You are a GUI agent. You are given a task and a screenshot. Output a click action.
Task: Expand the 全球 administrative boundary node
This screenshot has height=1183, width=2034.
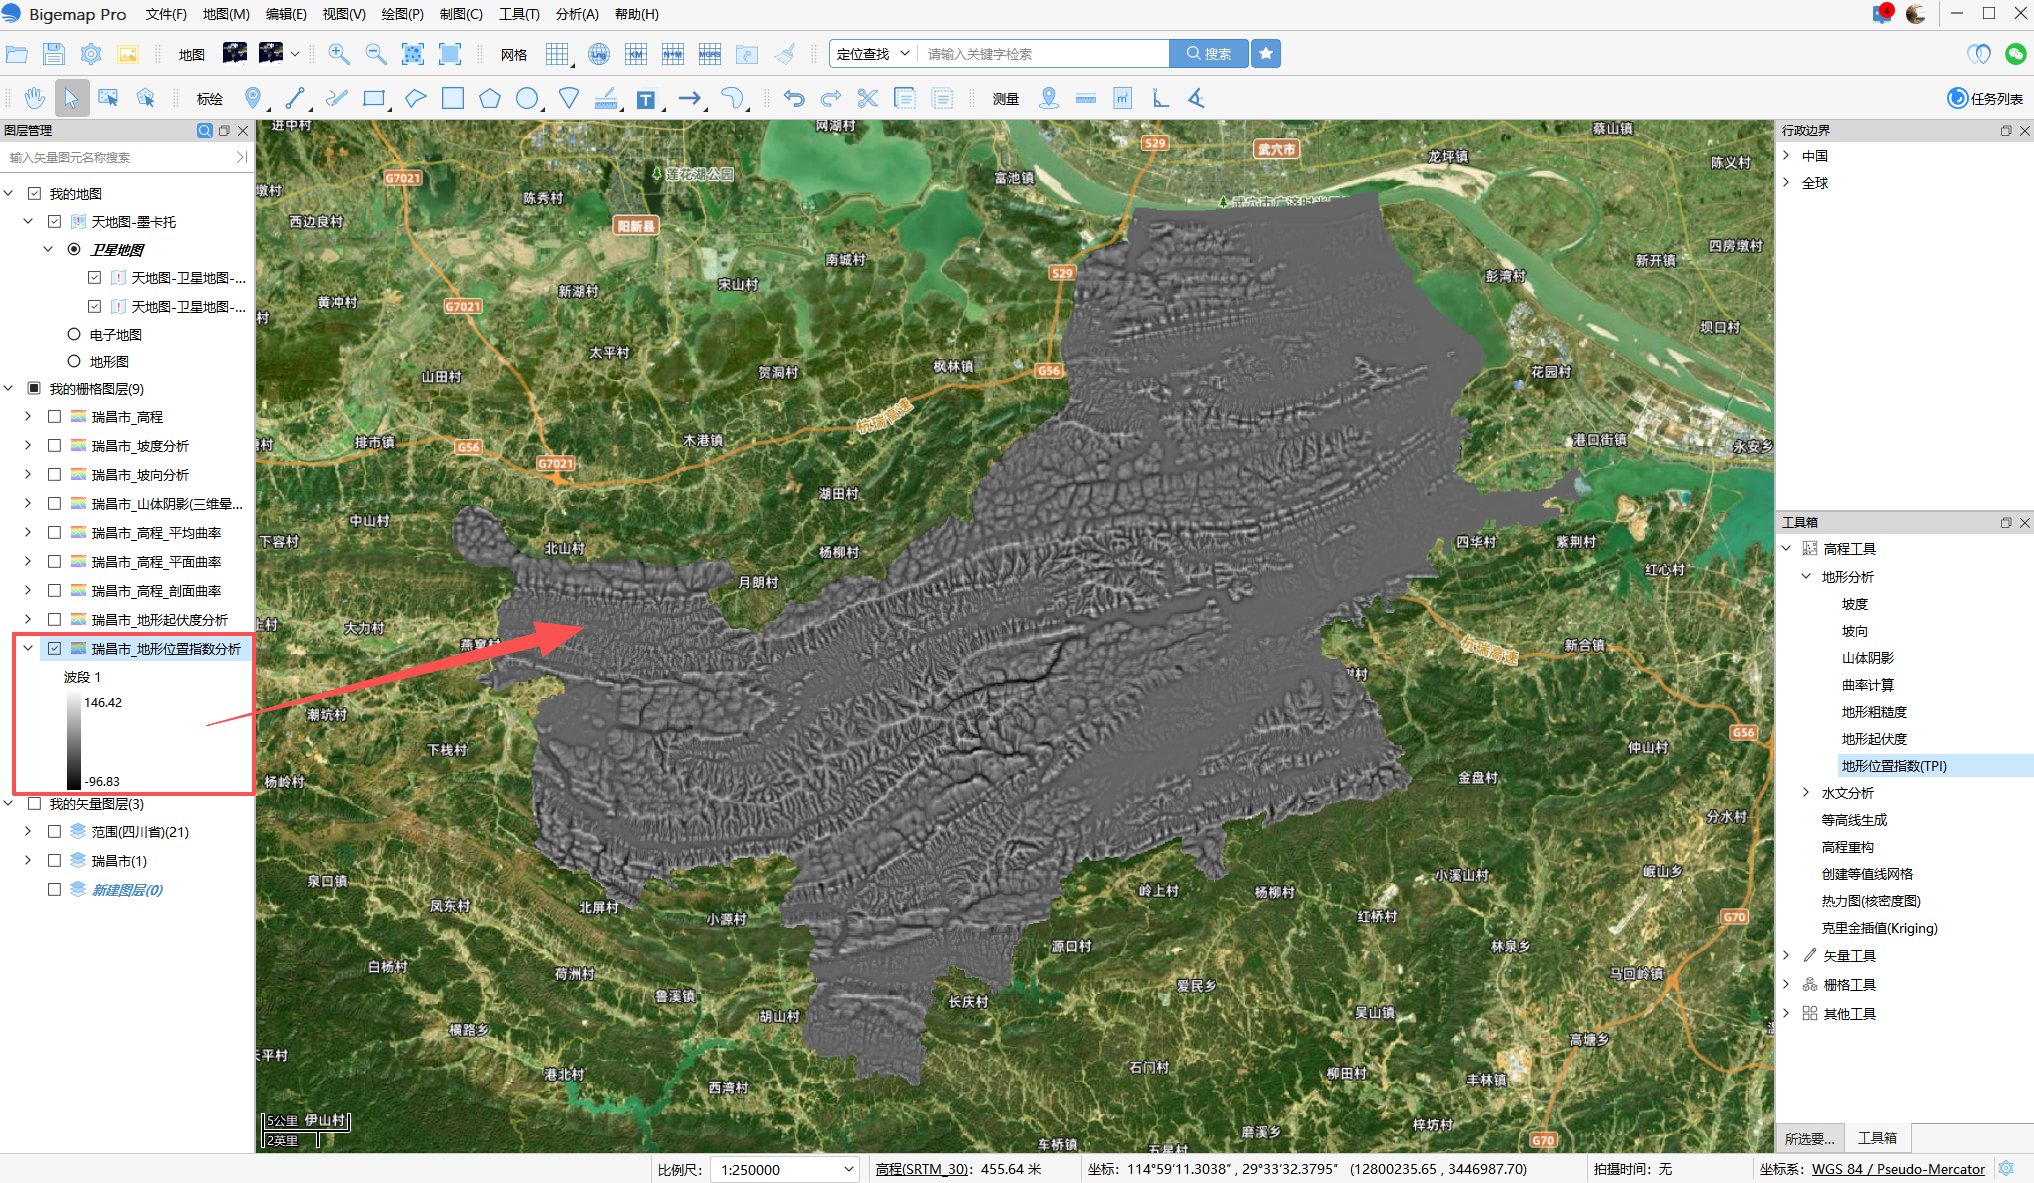point(1787,183)
